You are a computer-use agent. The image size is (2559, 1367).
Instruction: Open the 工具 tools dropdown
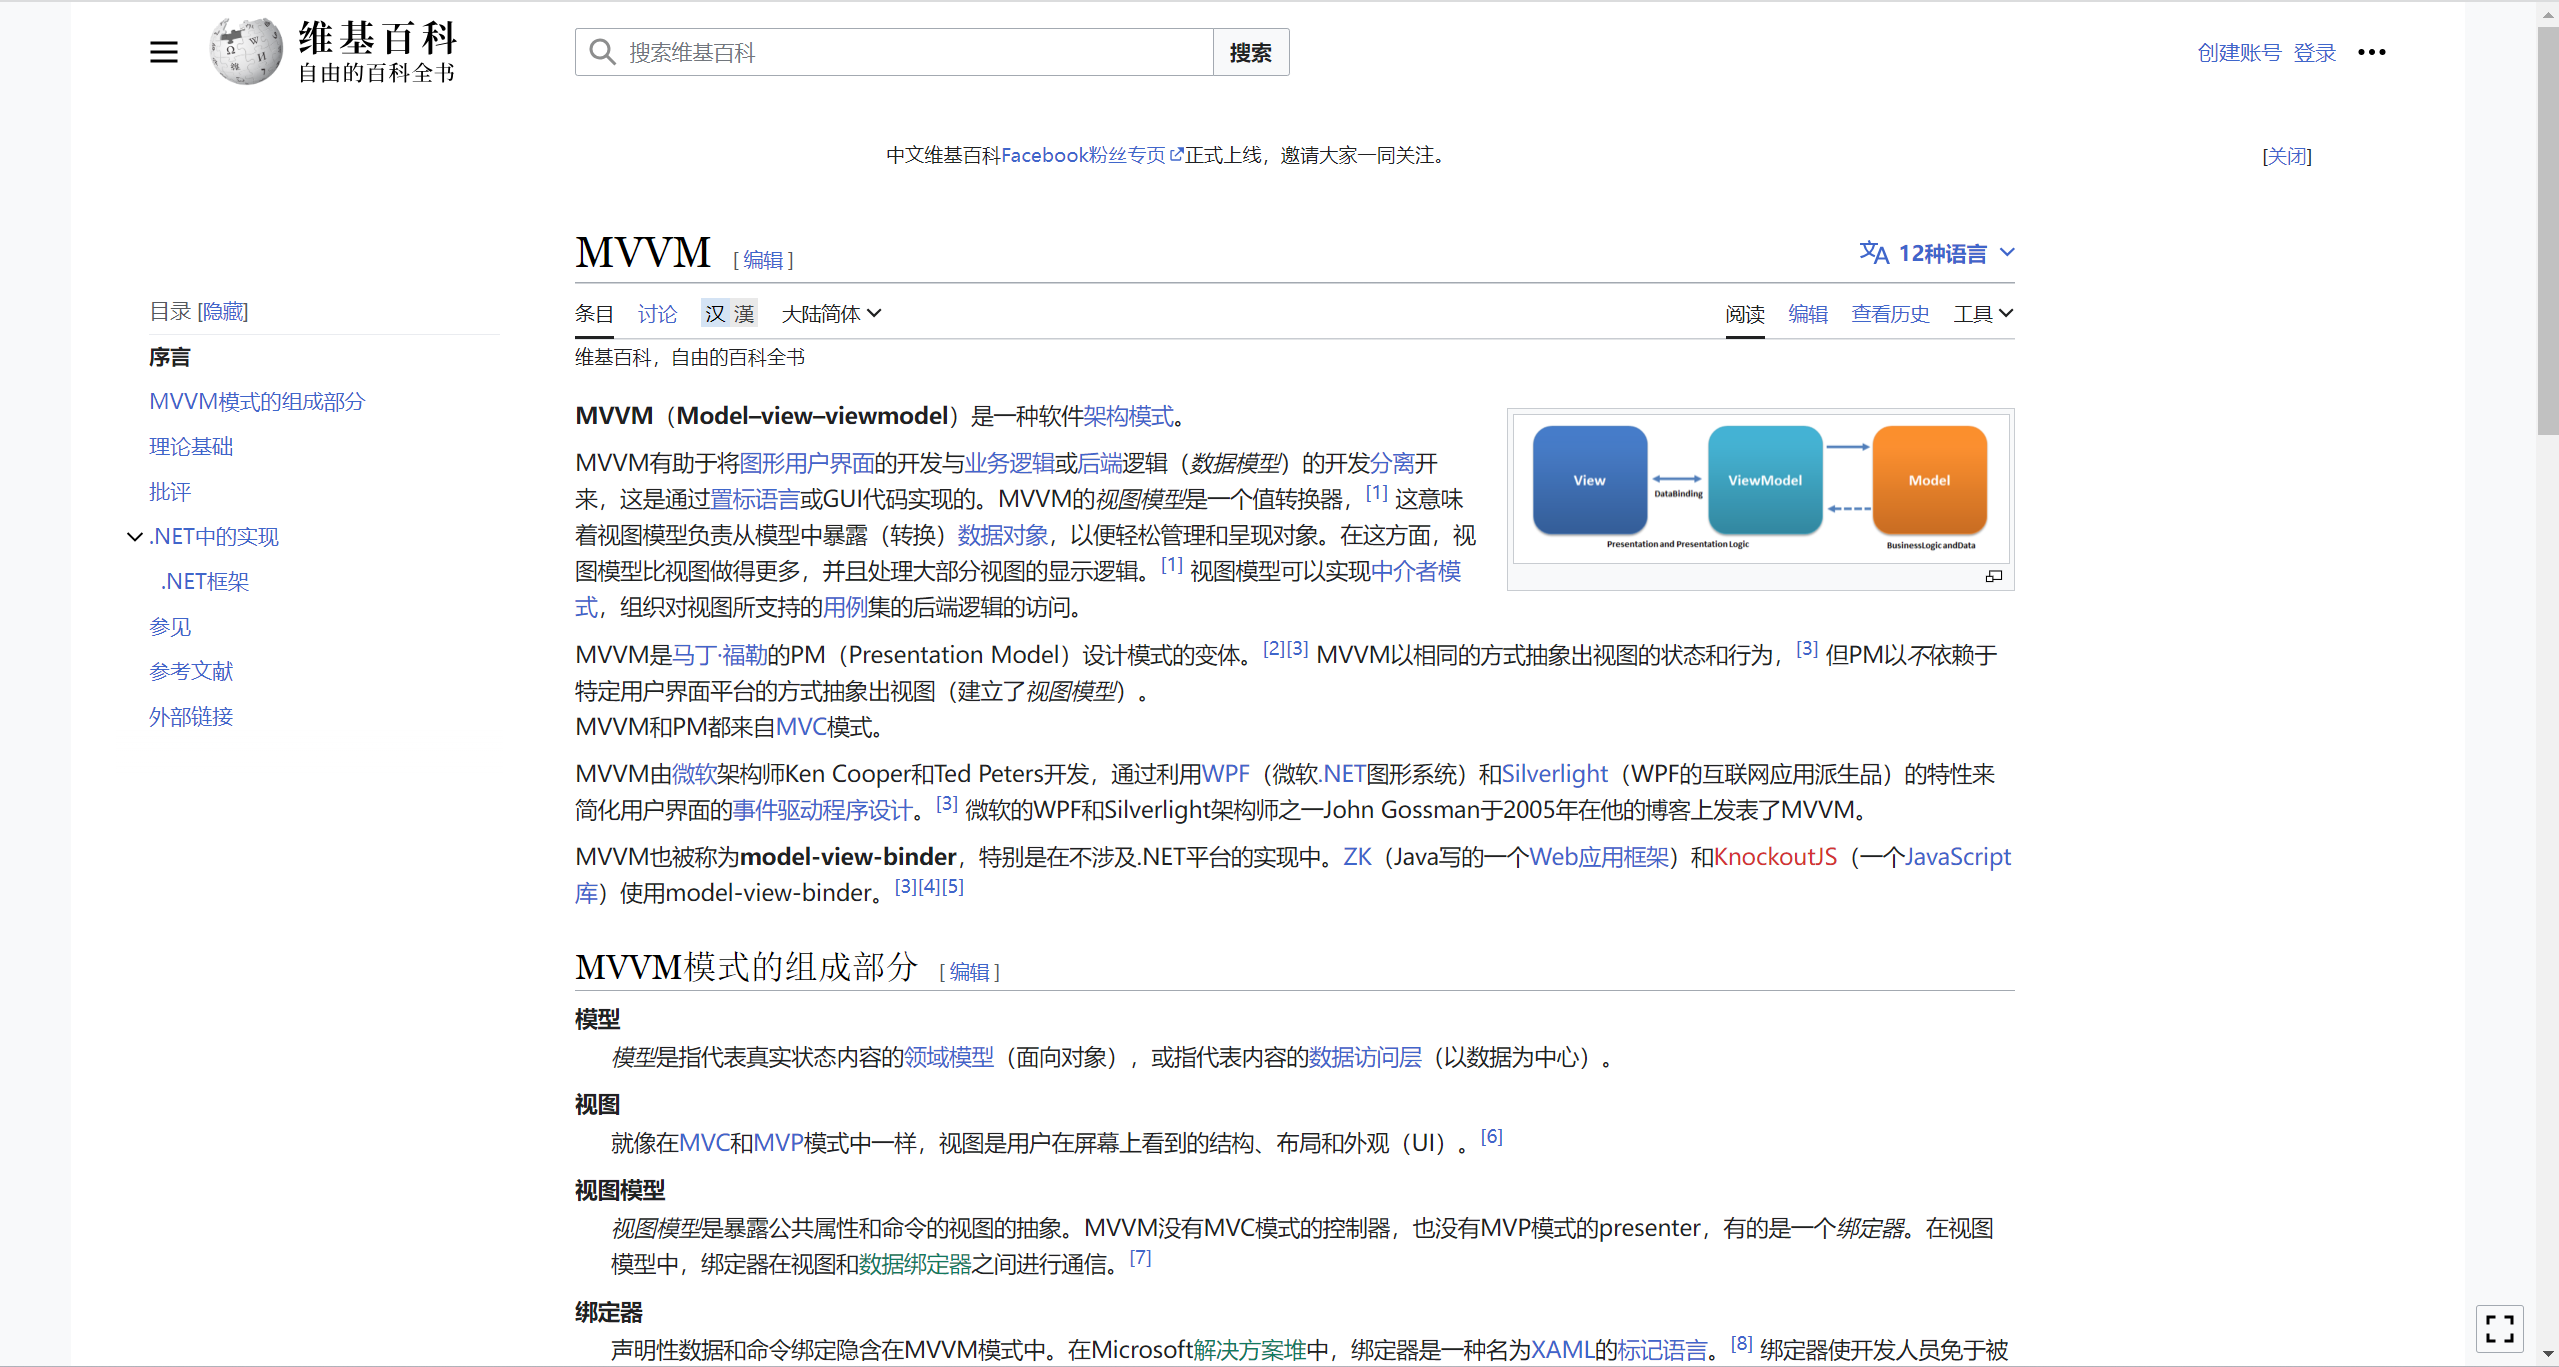[x=1983, y=314]
